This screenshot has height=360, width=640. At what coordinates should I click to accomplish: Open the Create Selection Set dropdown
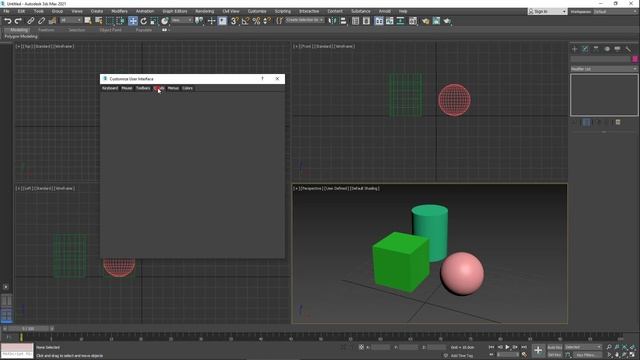point(304,20)
